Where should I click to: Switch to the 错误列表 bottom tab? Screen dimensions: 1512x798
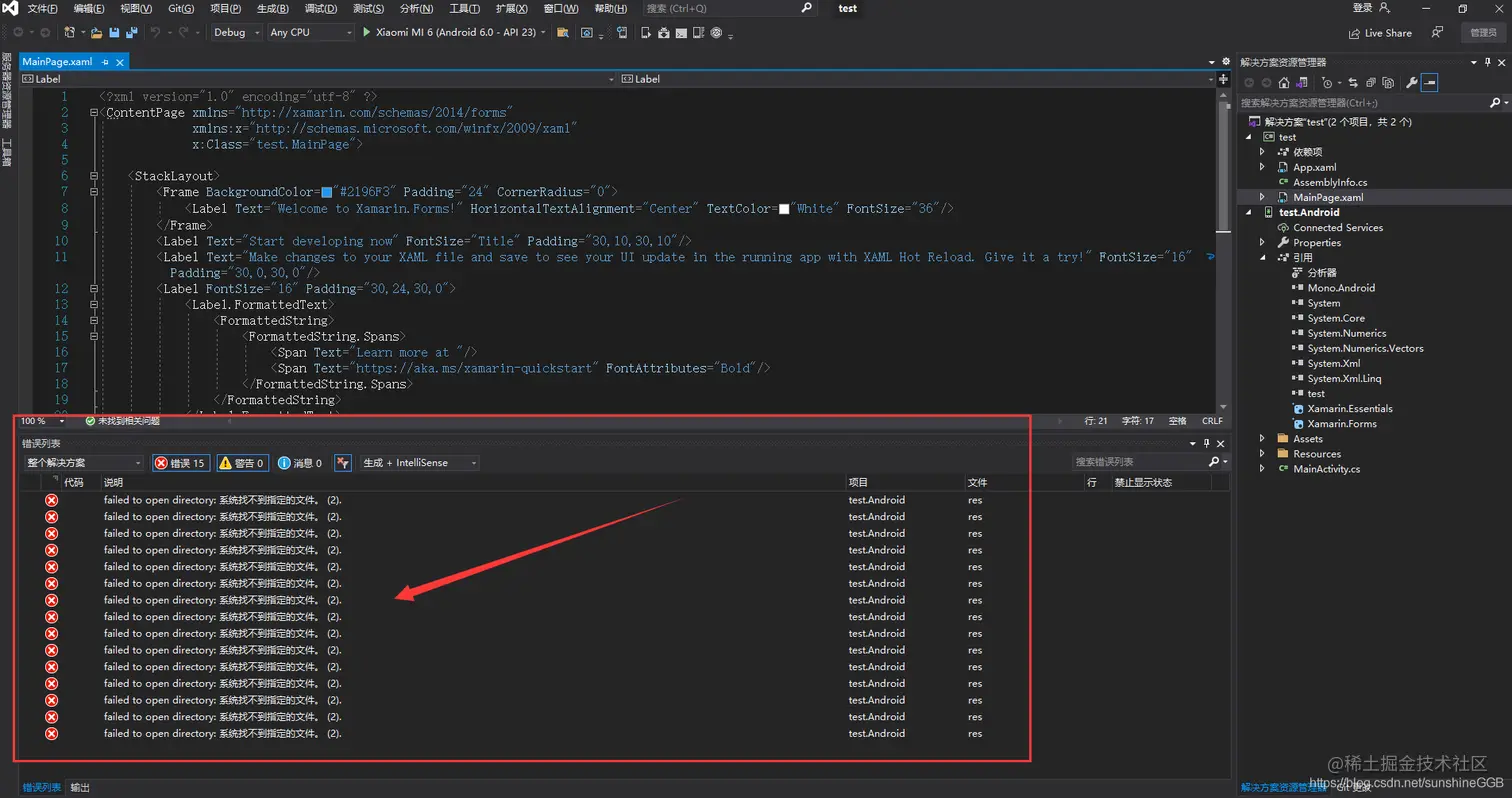point(42,788)
